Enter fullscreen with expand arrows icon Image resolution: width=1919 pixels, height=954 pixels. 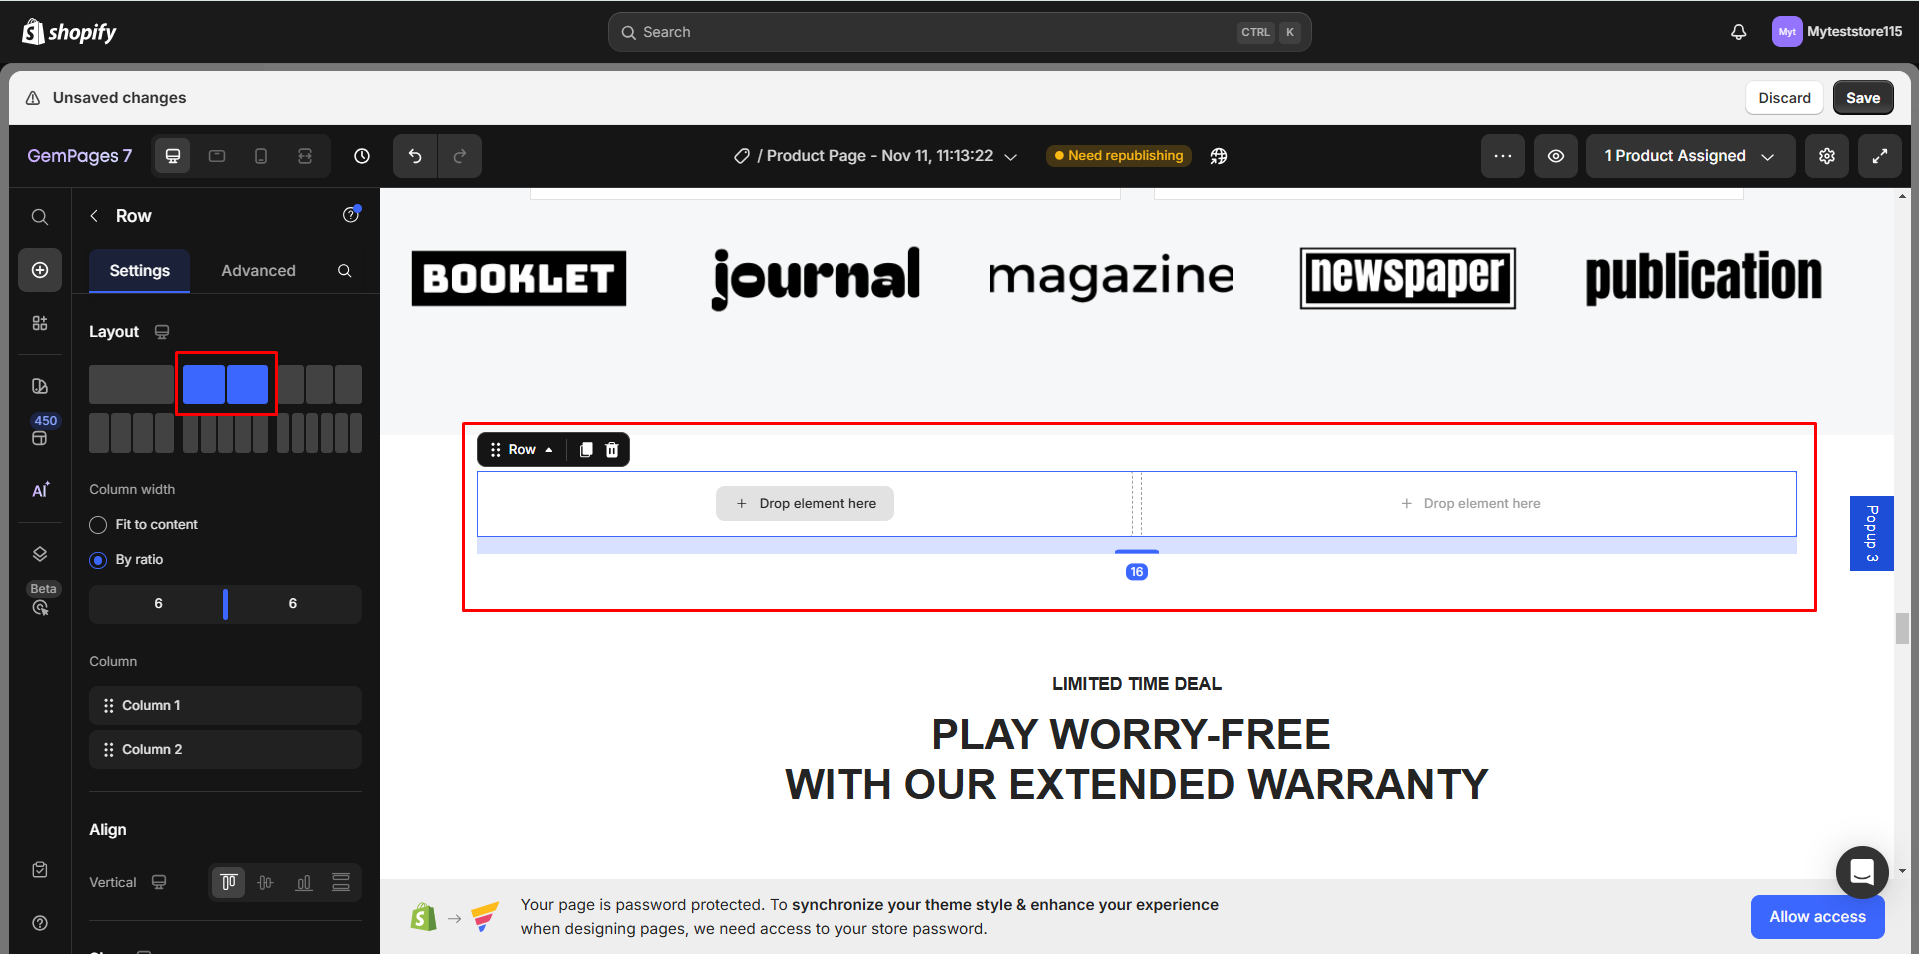[1879, 156]
